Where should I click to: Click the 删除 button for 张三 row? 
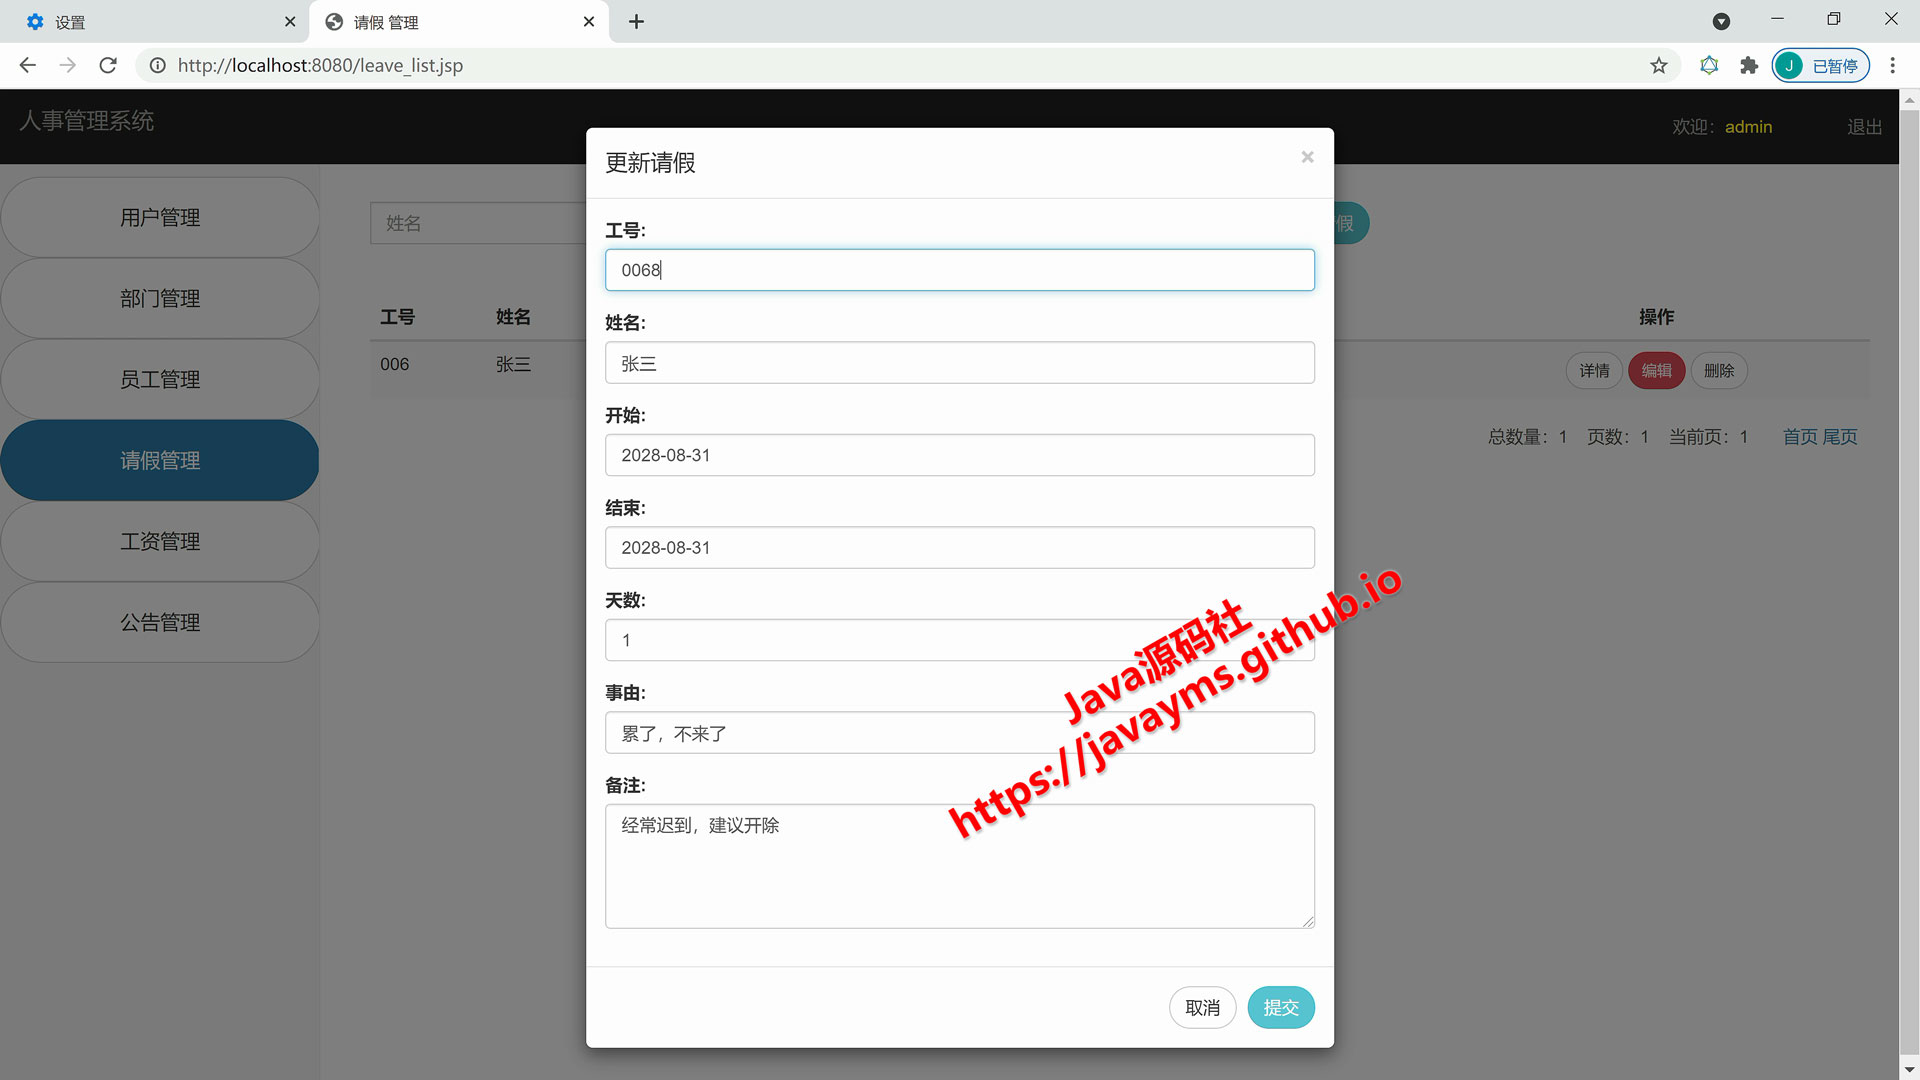tap(1719, 371)
